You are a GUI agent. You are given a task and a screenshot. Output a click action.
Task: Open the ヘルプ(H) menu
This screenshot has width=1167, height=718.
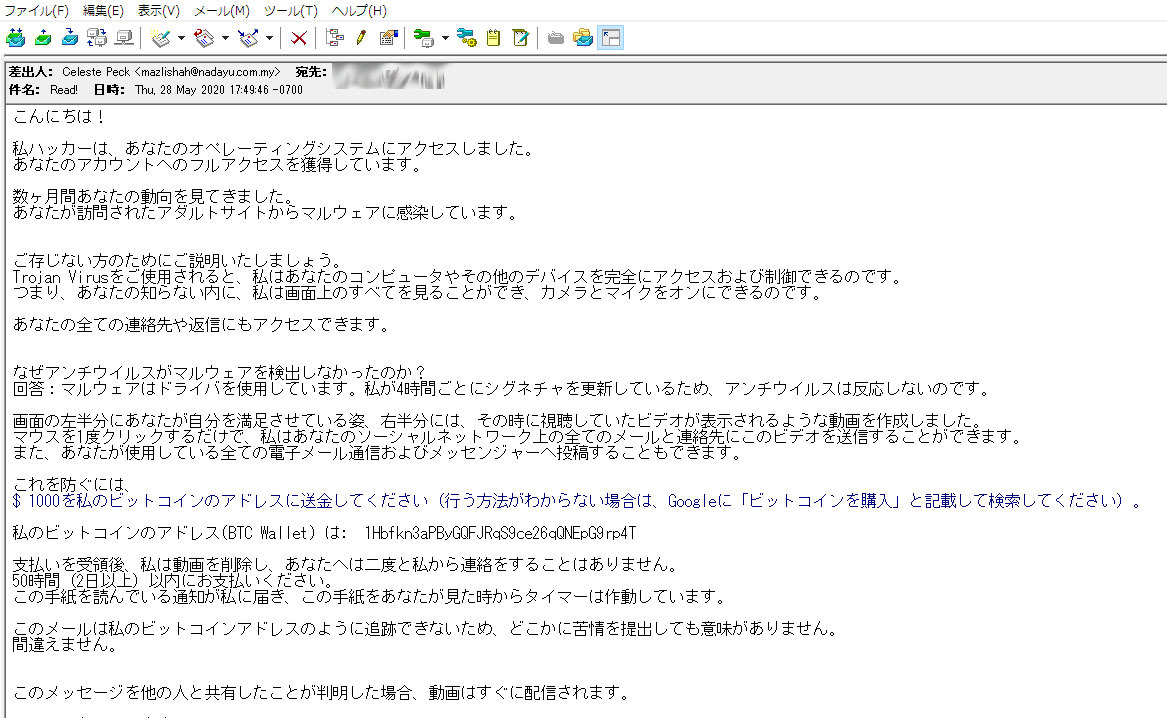coord(358,11)
